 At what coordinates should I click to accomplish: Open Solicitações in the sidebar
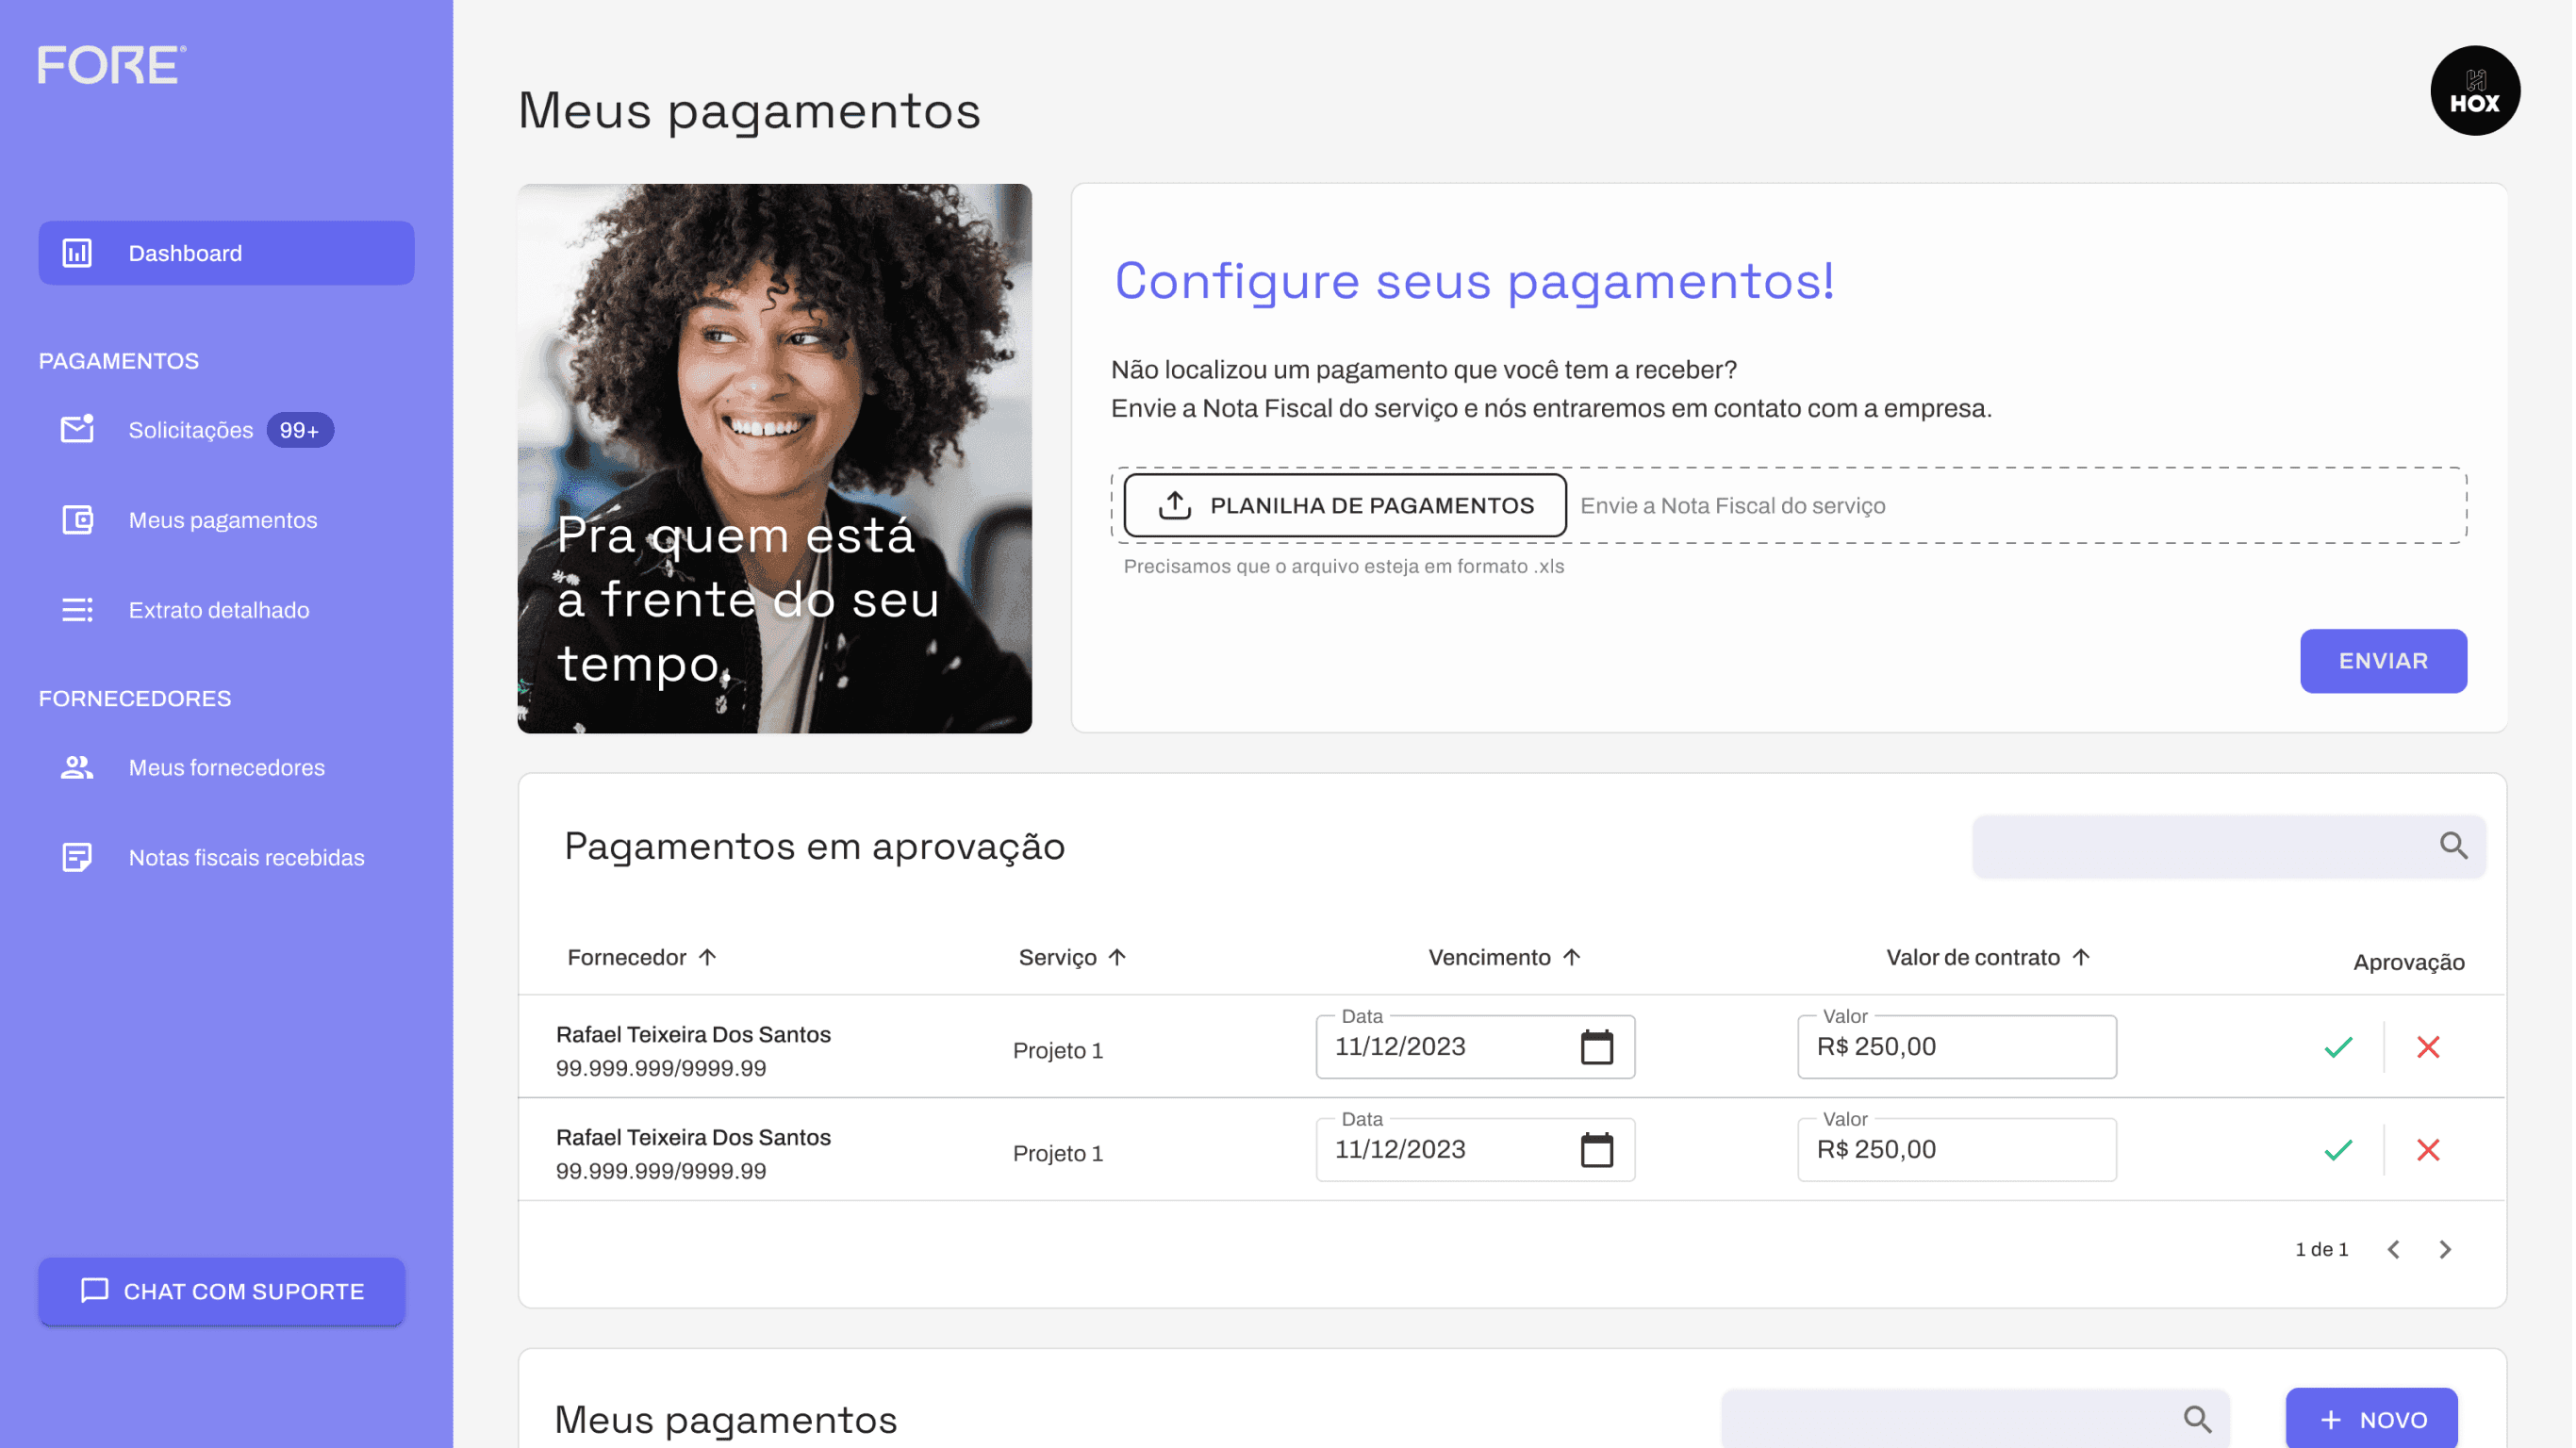point(190,430)
